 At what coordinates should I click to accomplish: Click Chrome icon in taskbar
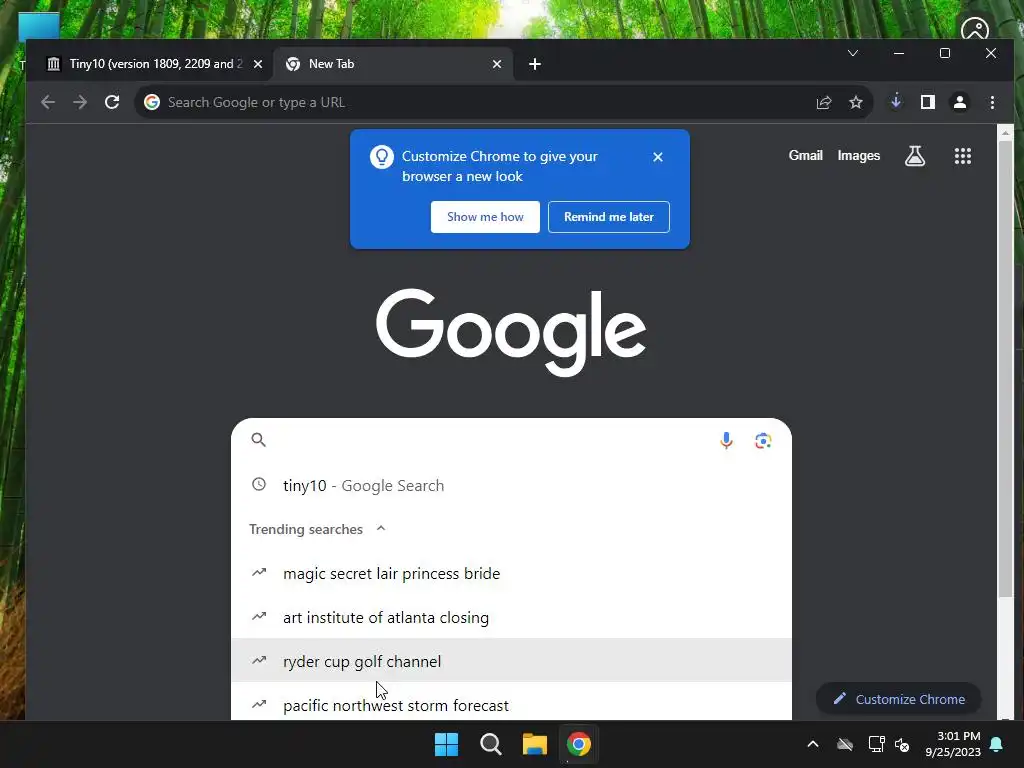579,744
